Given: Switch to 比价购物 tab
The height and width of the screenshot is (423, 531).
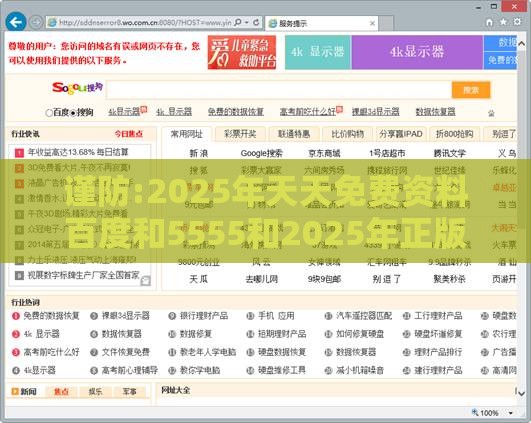Looking at the screenshot, I should (347, 134).
